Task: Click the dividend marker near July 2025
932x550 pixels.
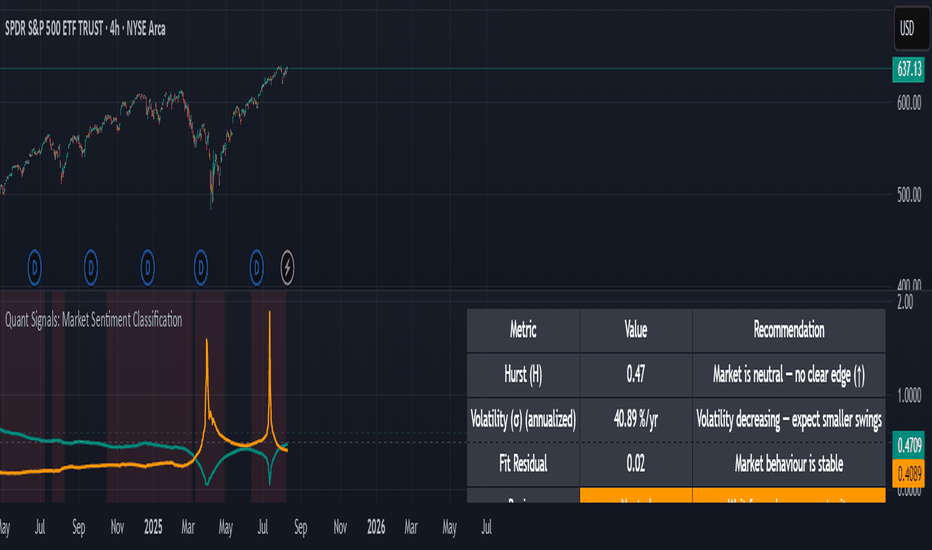Action: click(257, 268)
